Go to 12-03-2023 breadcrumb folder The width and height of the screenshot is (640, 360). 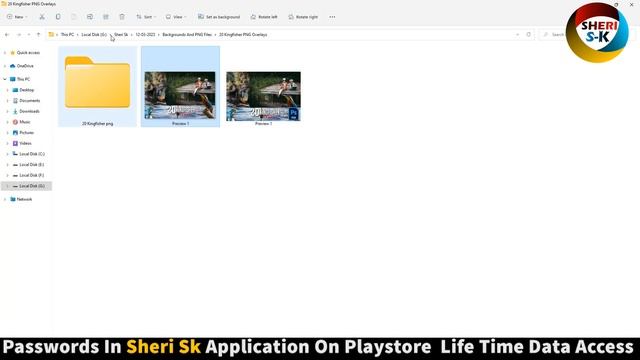pyautogui.click(x=145, y=35)
